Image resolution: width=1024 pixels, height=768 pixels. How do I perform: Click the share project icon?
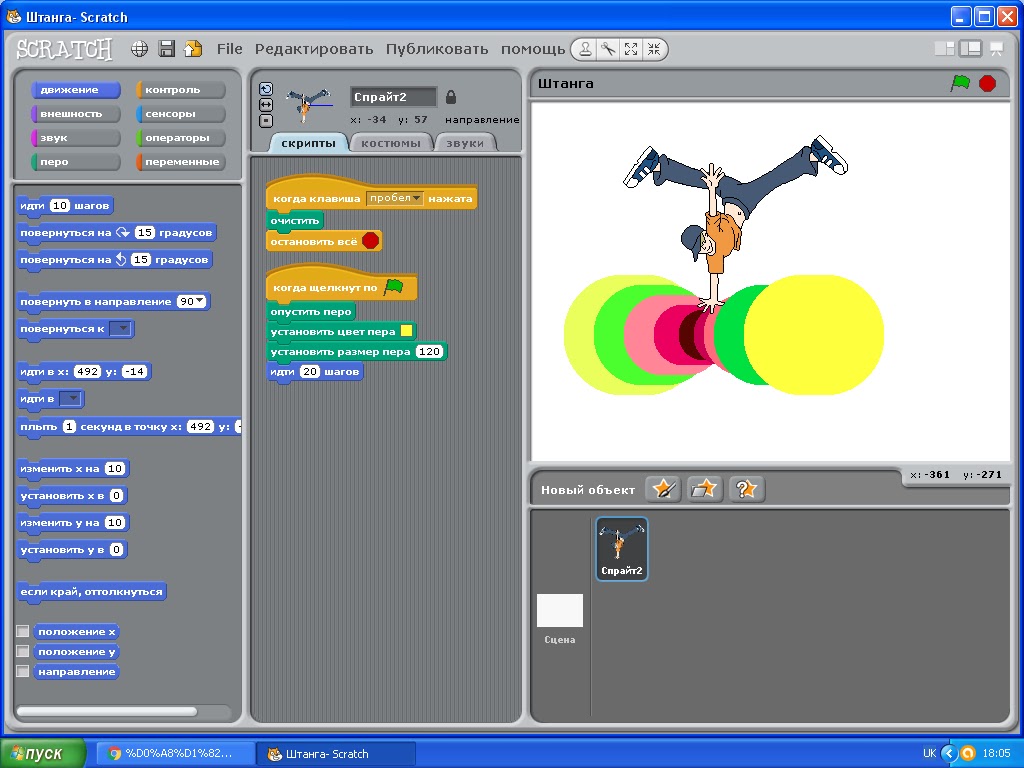[193, 49]
